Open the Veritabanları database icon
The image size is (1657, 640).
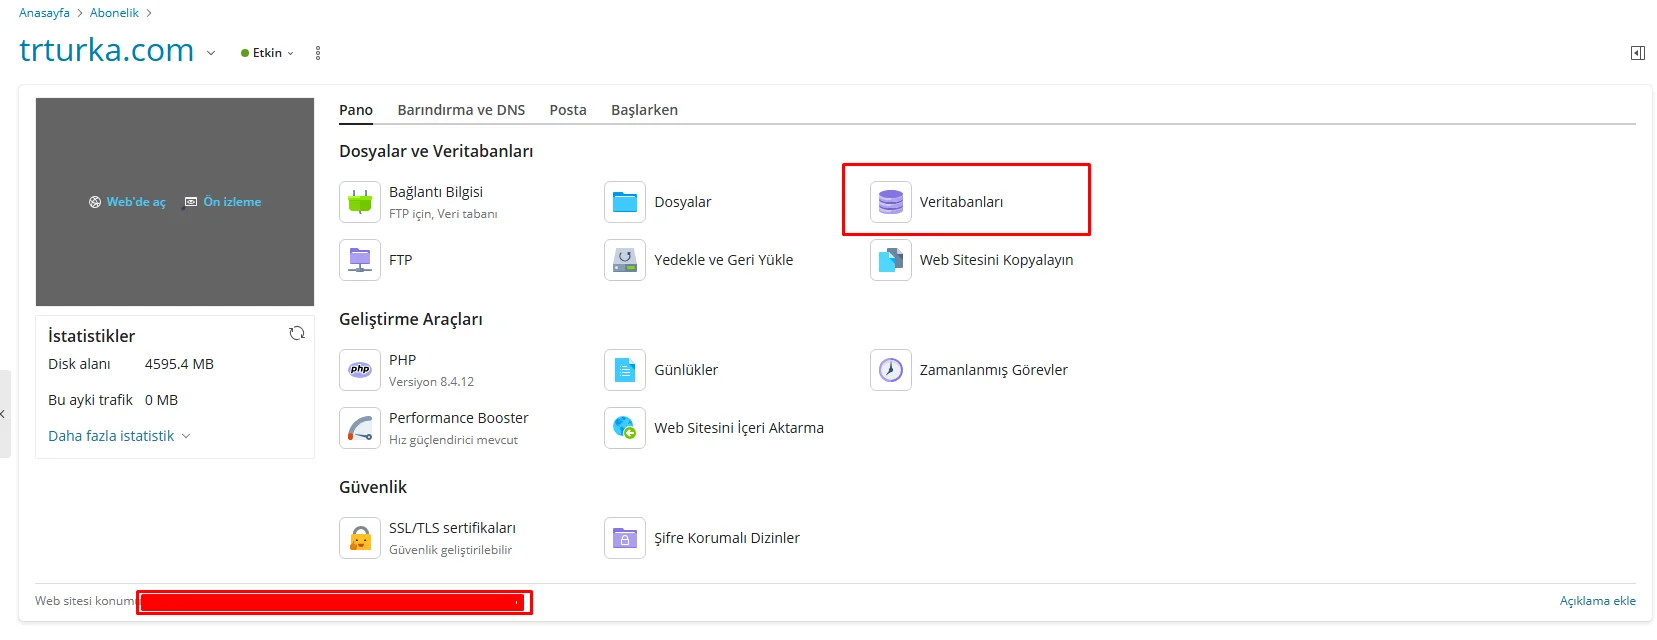pyautogui.click(x=890, y=202)
